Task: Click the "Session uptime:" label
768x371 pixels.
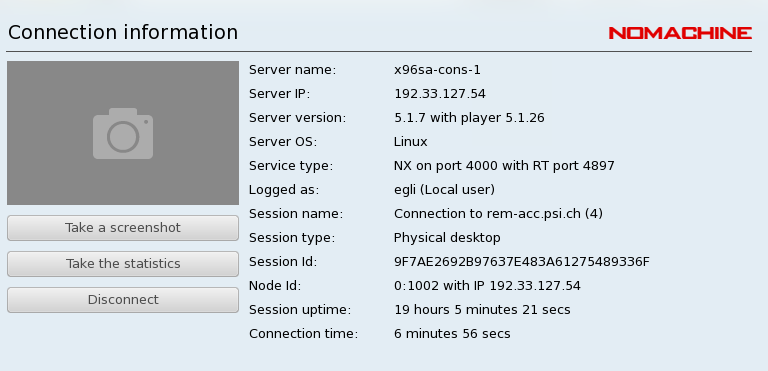Action: tap(300, 310)
